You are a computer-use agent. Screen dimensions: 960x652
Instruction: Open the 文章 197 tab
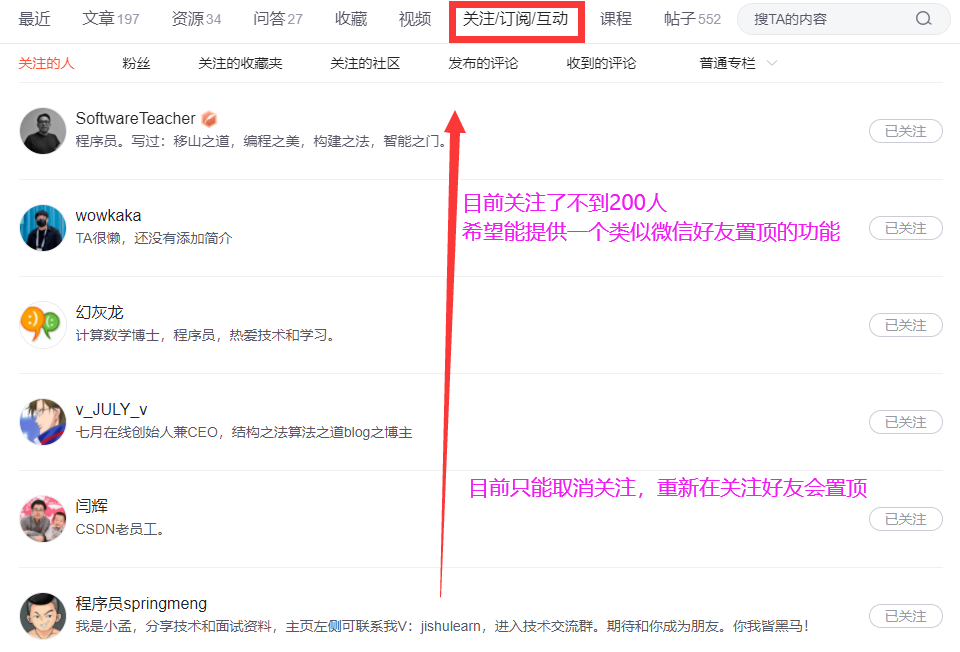tap(111, 19)
